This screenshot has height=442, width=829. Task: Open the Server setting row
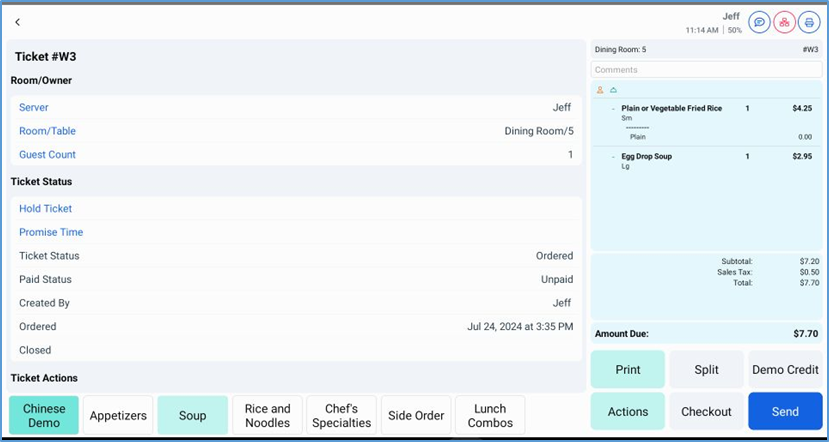296,108
